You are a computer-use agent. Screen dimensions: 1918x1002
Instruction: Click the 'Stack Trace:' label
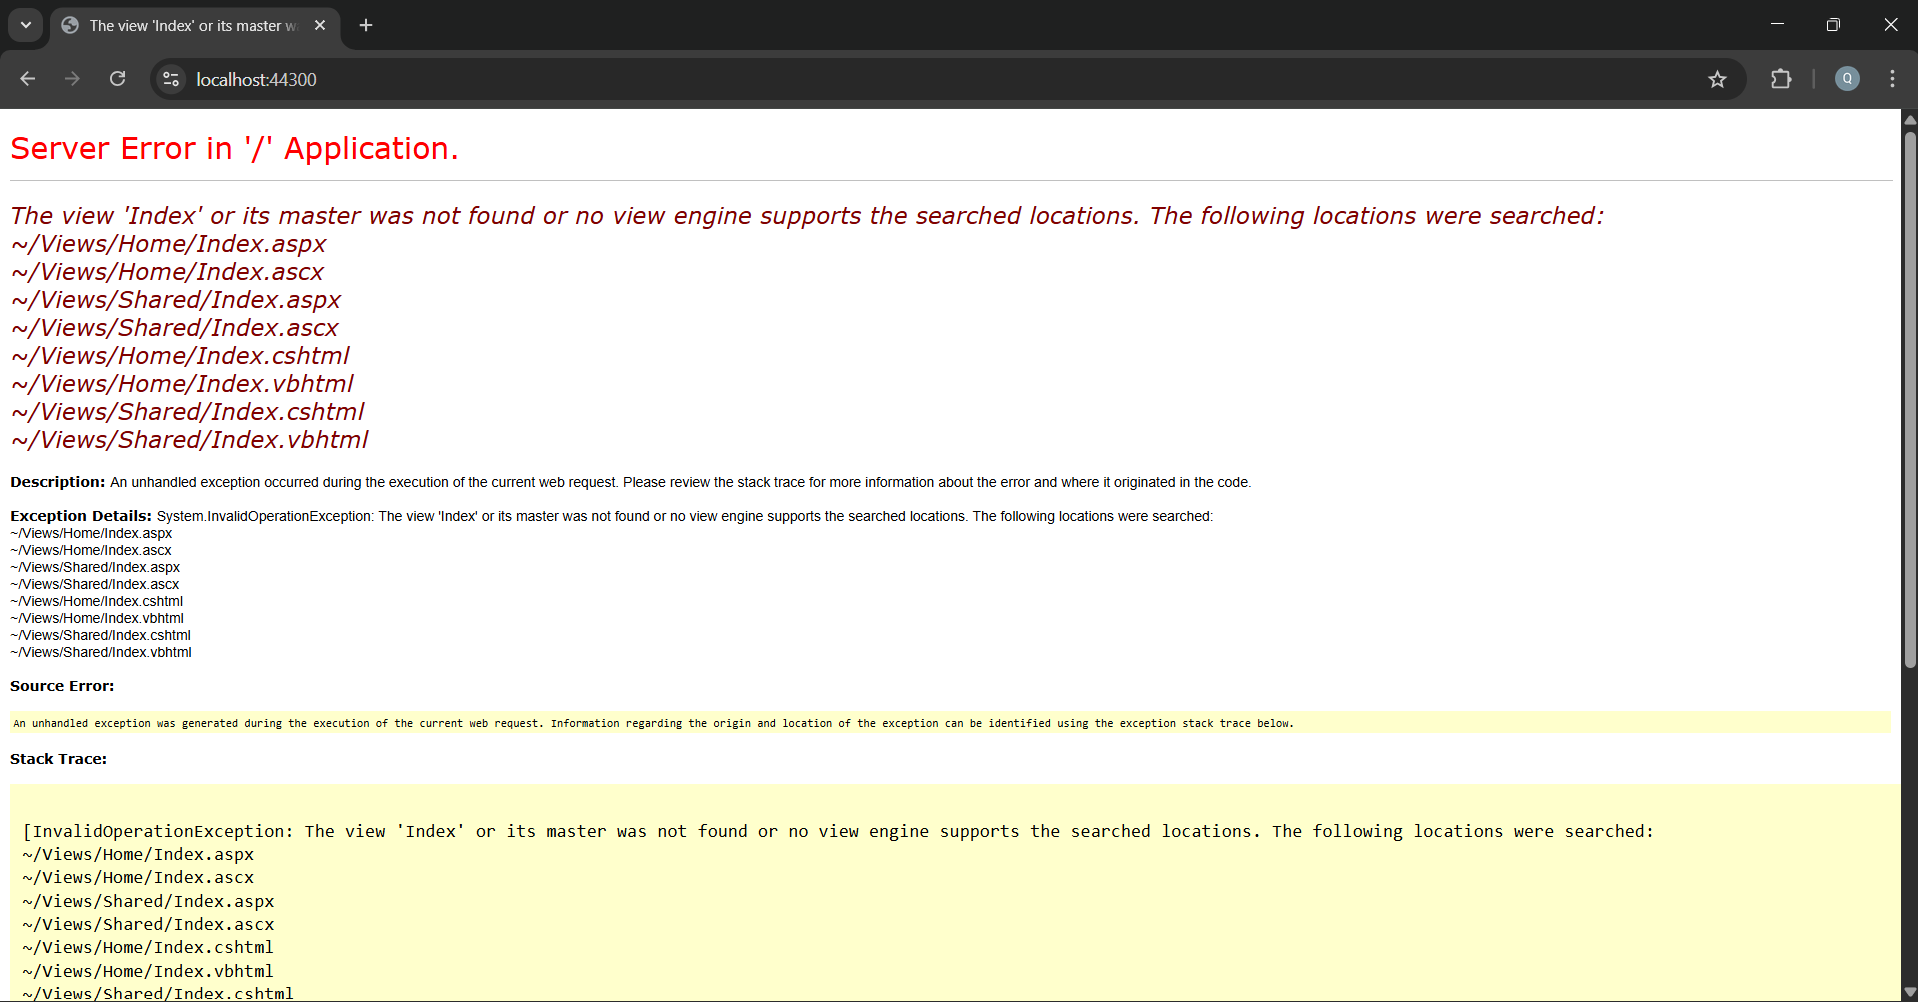click(58, 759)
